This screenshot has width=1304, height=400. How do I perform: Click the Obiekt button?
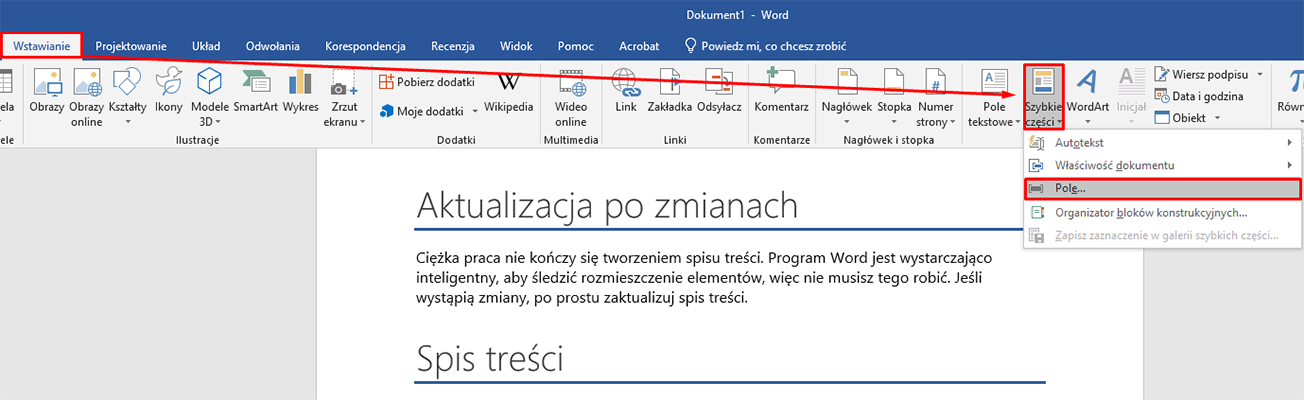(1181, 117)
